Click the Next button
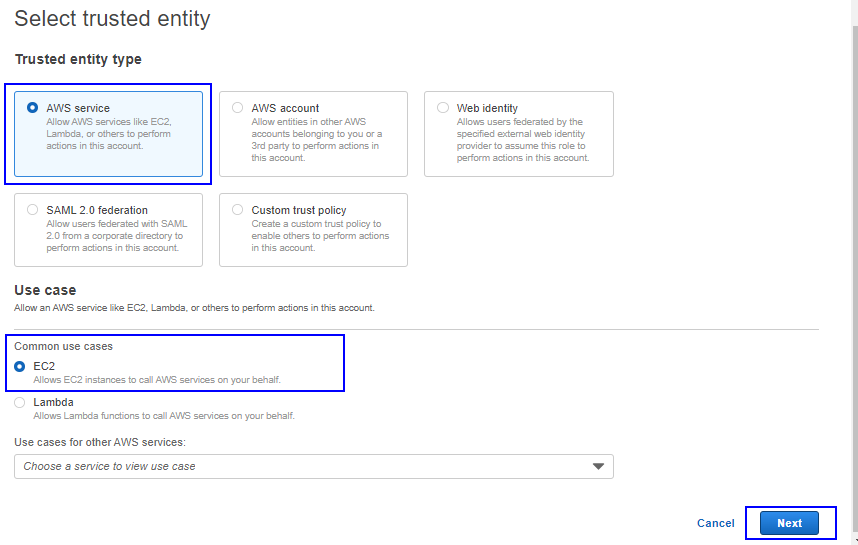 (789, 523)
